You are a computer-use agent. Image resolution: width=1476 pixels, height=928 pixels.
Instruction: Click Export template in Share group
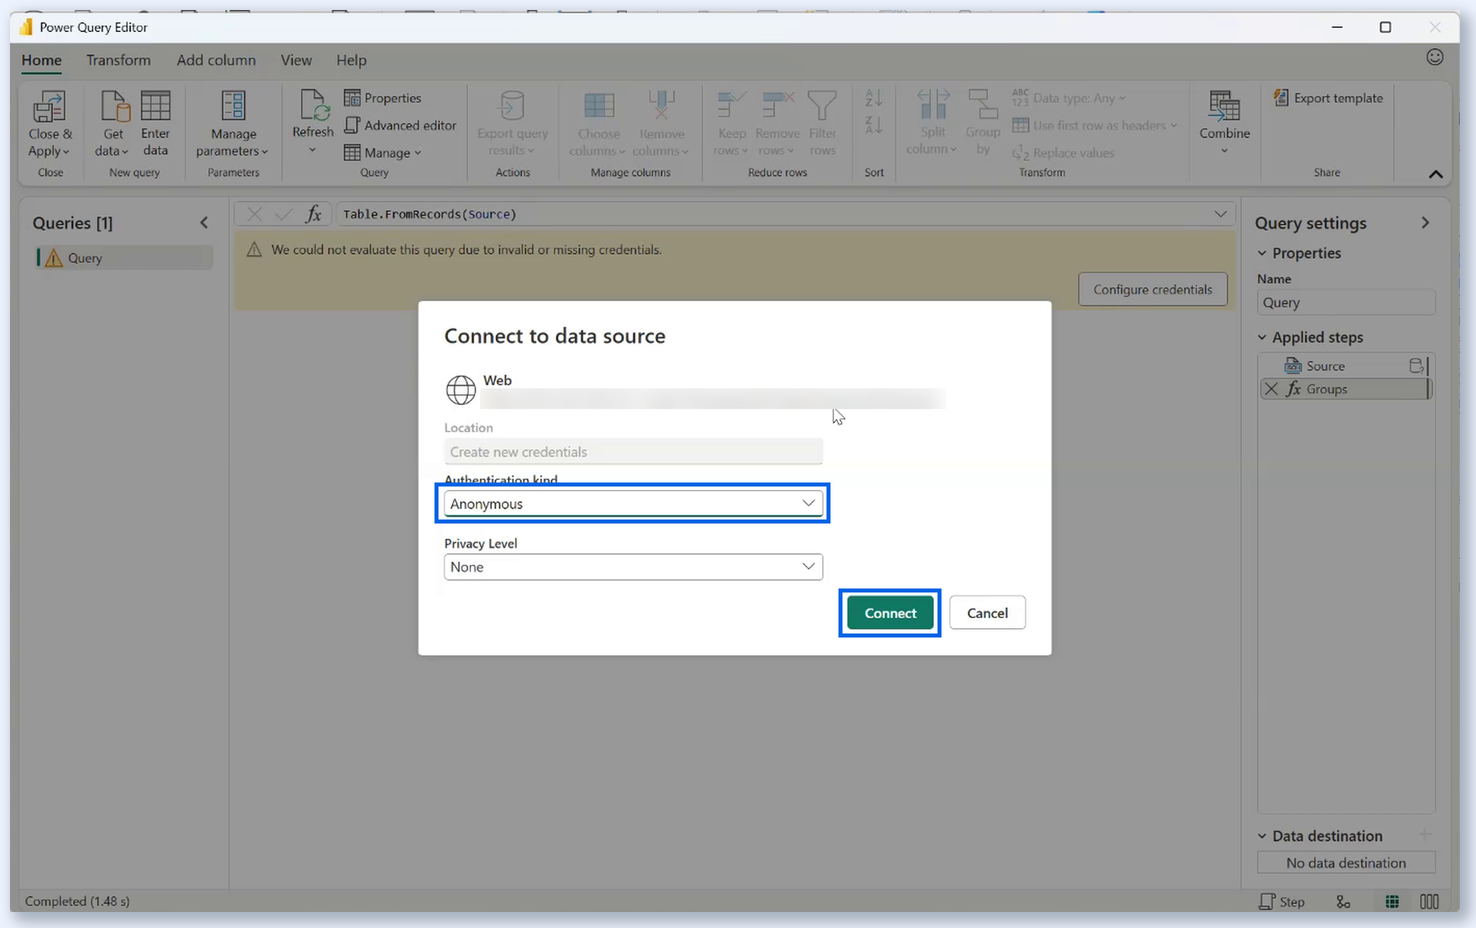click(1328, 98)
